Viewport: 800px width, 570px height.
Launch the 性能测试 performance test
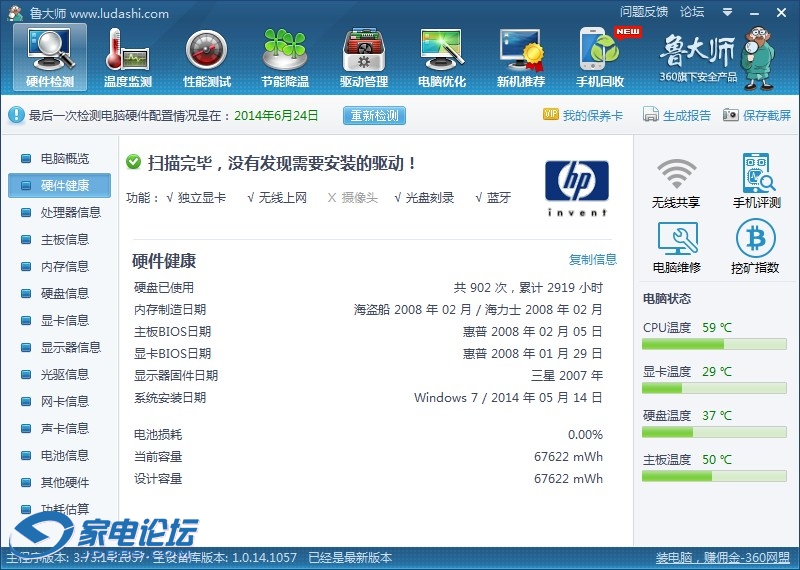pos(207,58)
